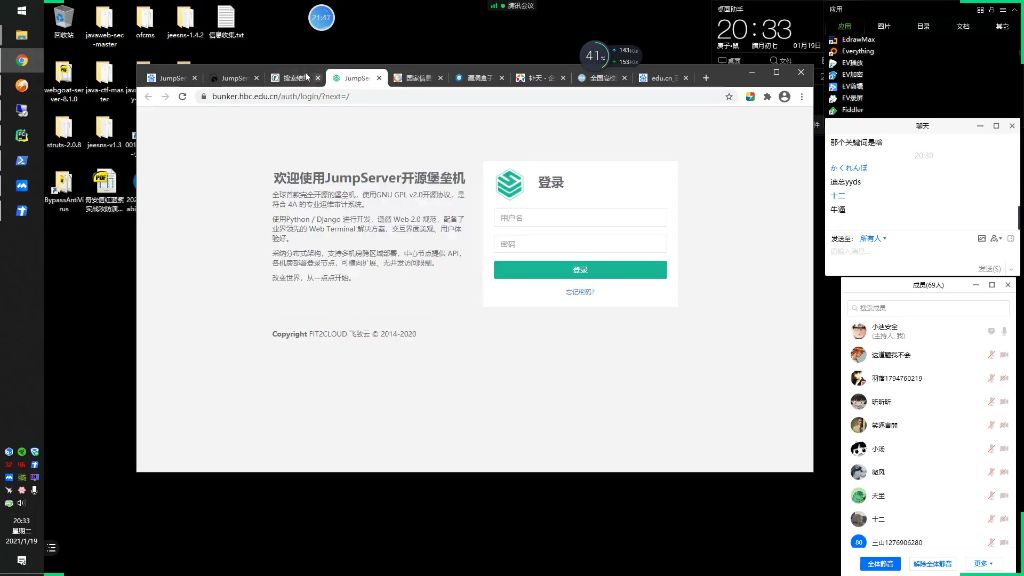
Task: Select member 这道题我不会 in list
Action: click(927, 355)
